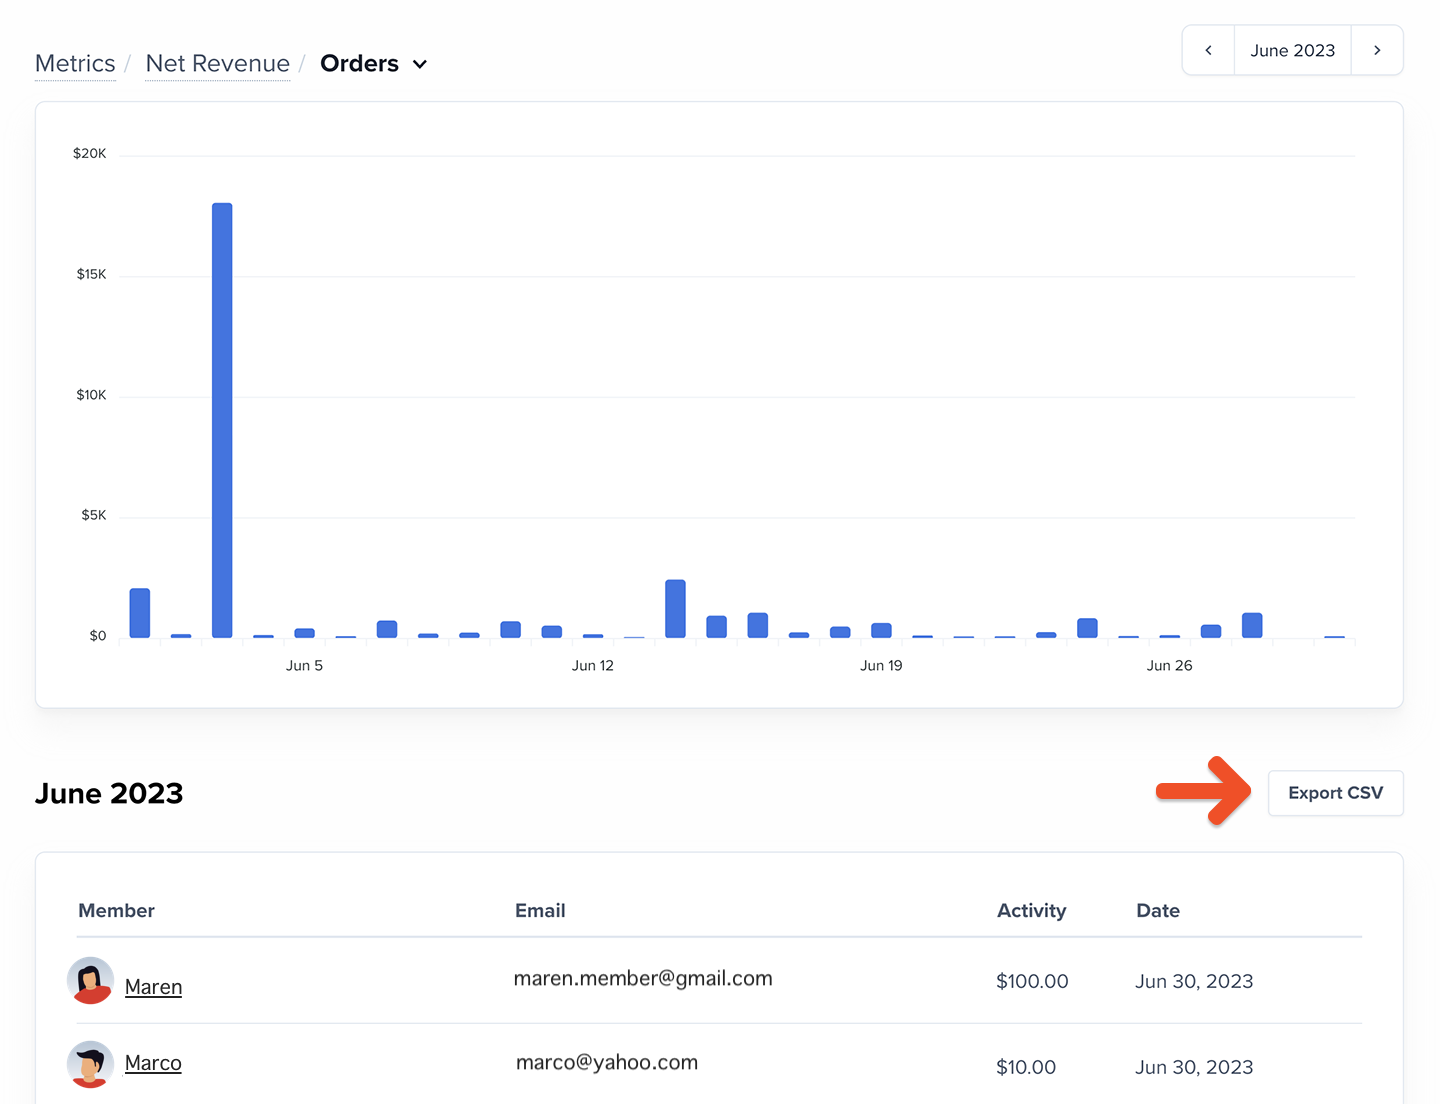The height and width of the screenshot is (1104, 1440).
Task: Expand the Orders dropdown chevron
Action: click(420, 64)
